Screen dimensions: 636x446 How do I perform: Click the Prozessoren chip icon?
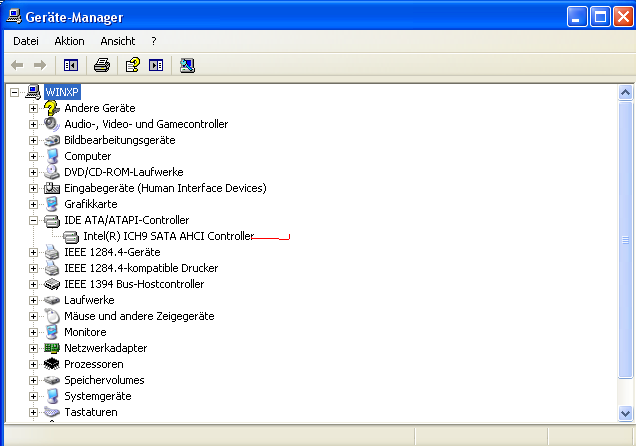(52, 364)
